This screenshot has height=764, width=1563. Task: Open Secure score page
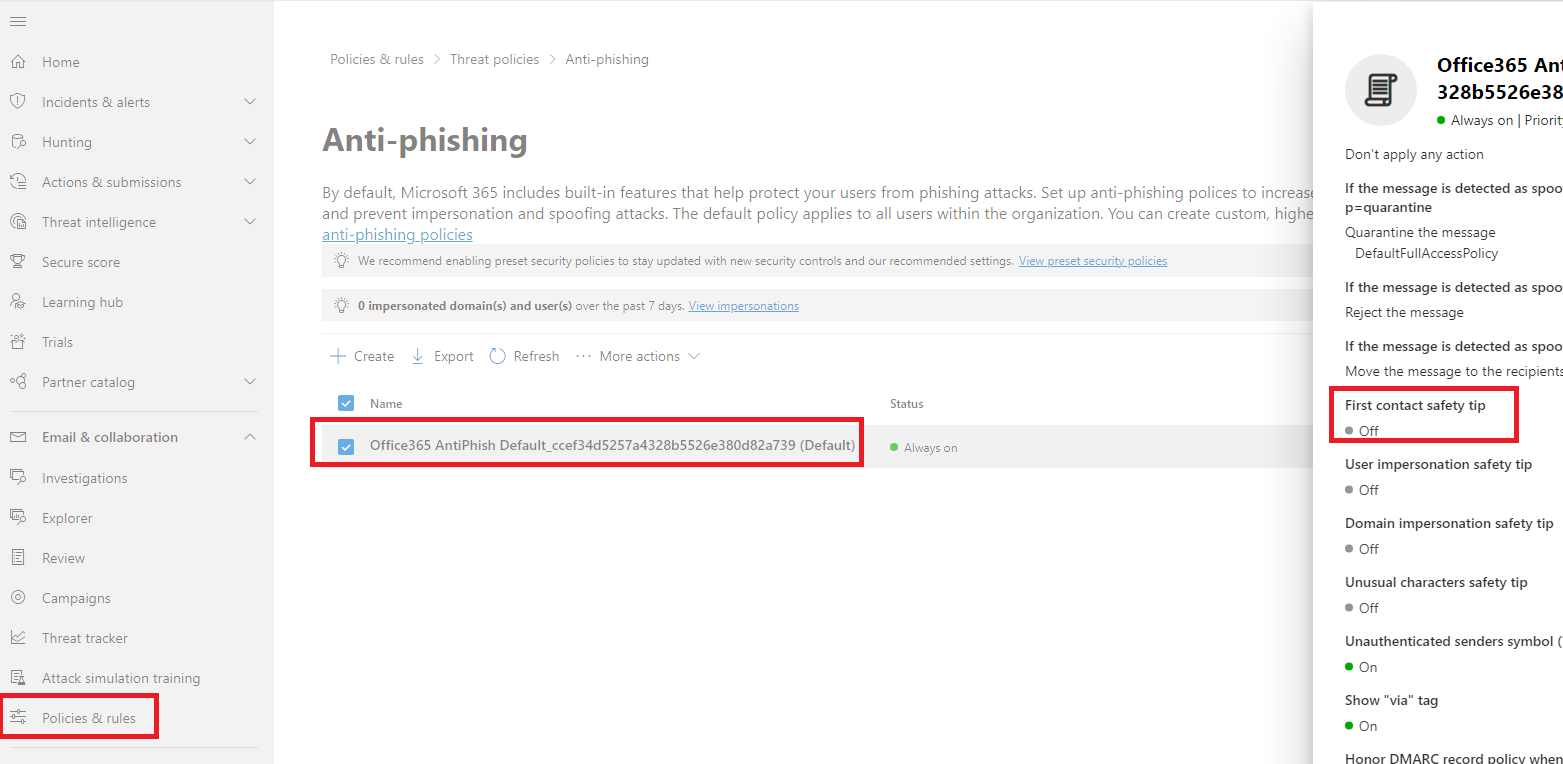point(81,262)
